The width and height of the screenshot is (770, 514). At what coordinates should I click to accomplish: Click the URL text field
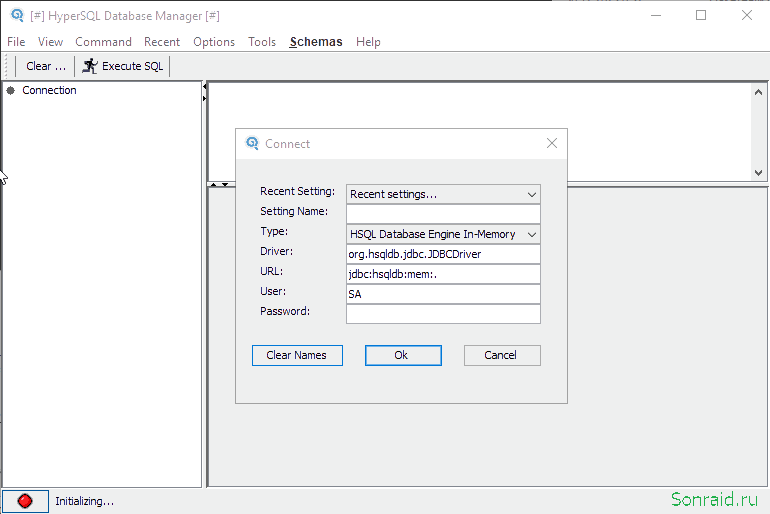tap(443, 274)
